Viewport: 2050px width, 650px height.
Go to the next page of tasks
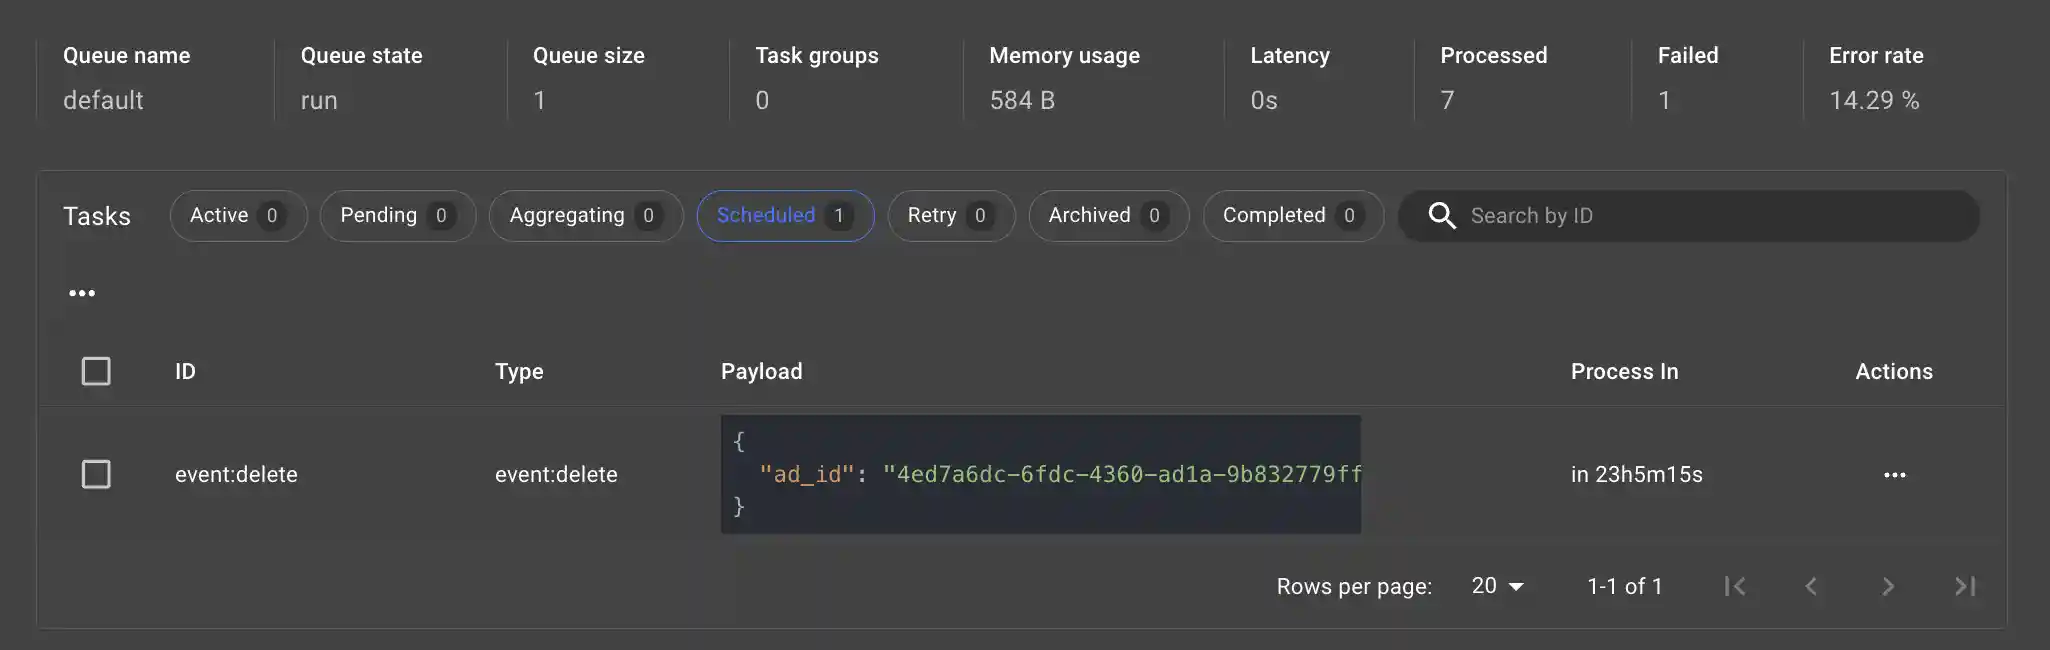[1887, 586]
